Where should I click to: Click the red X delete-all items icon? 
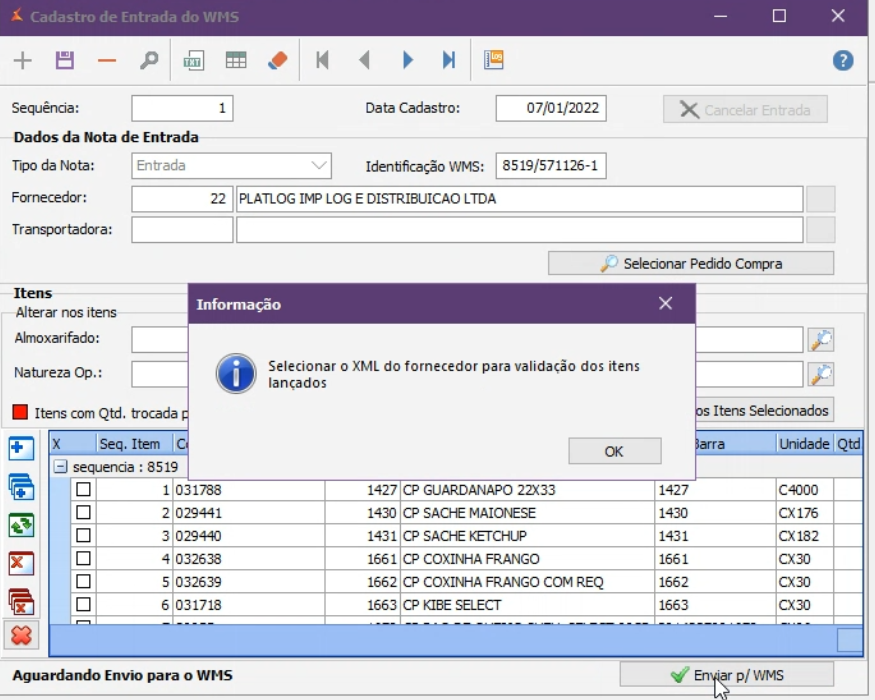point(21,634)
